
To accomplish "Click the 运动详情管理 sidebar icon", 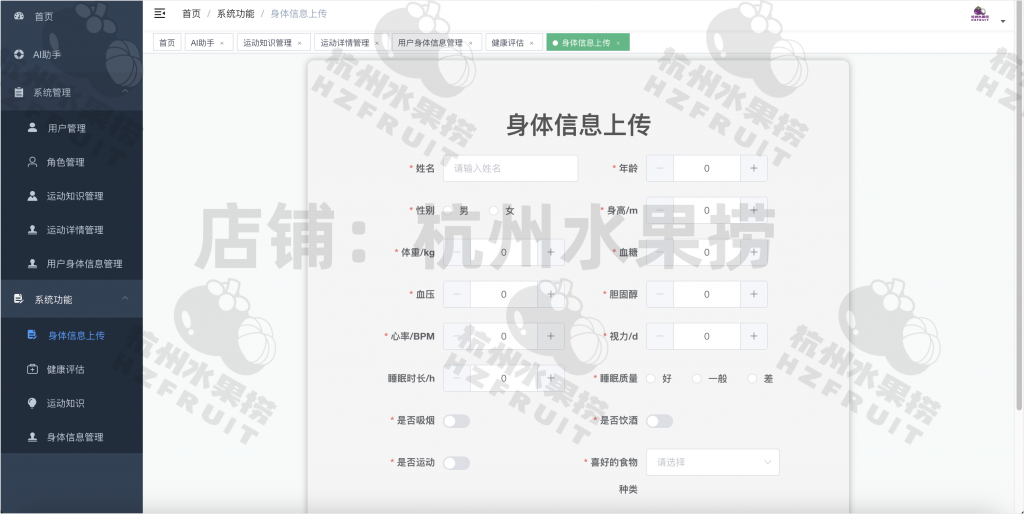I will [32, 230].
